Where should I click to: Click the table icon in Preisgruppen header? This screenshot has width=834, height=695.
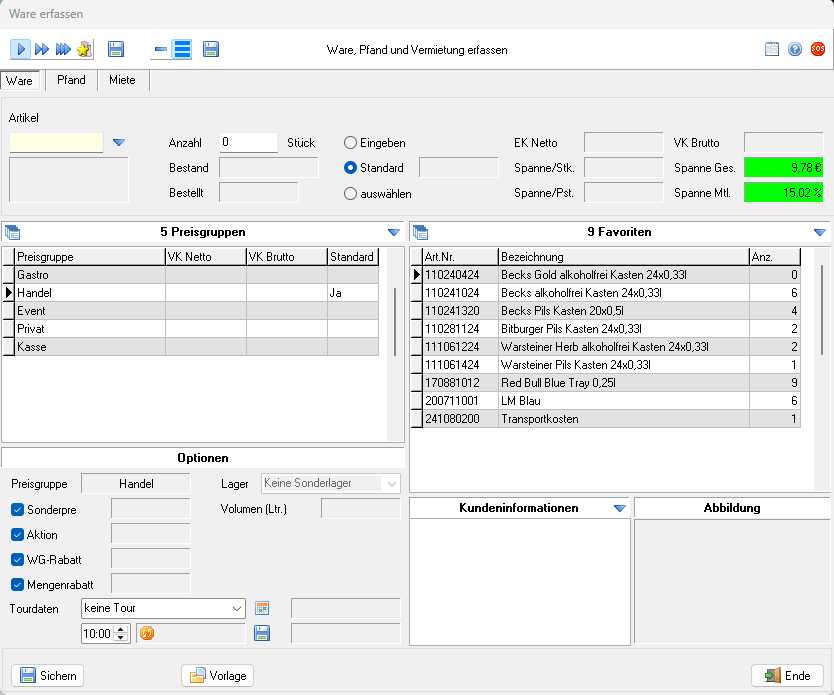12,232
